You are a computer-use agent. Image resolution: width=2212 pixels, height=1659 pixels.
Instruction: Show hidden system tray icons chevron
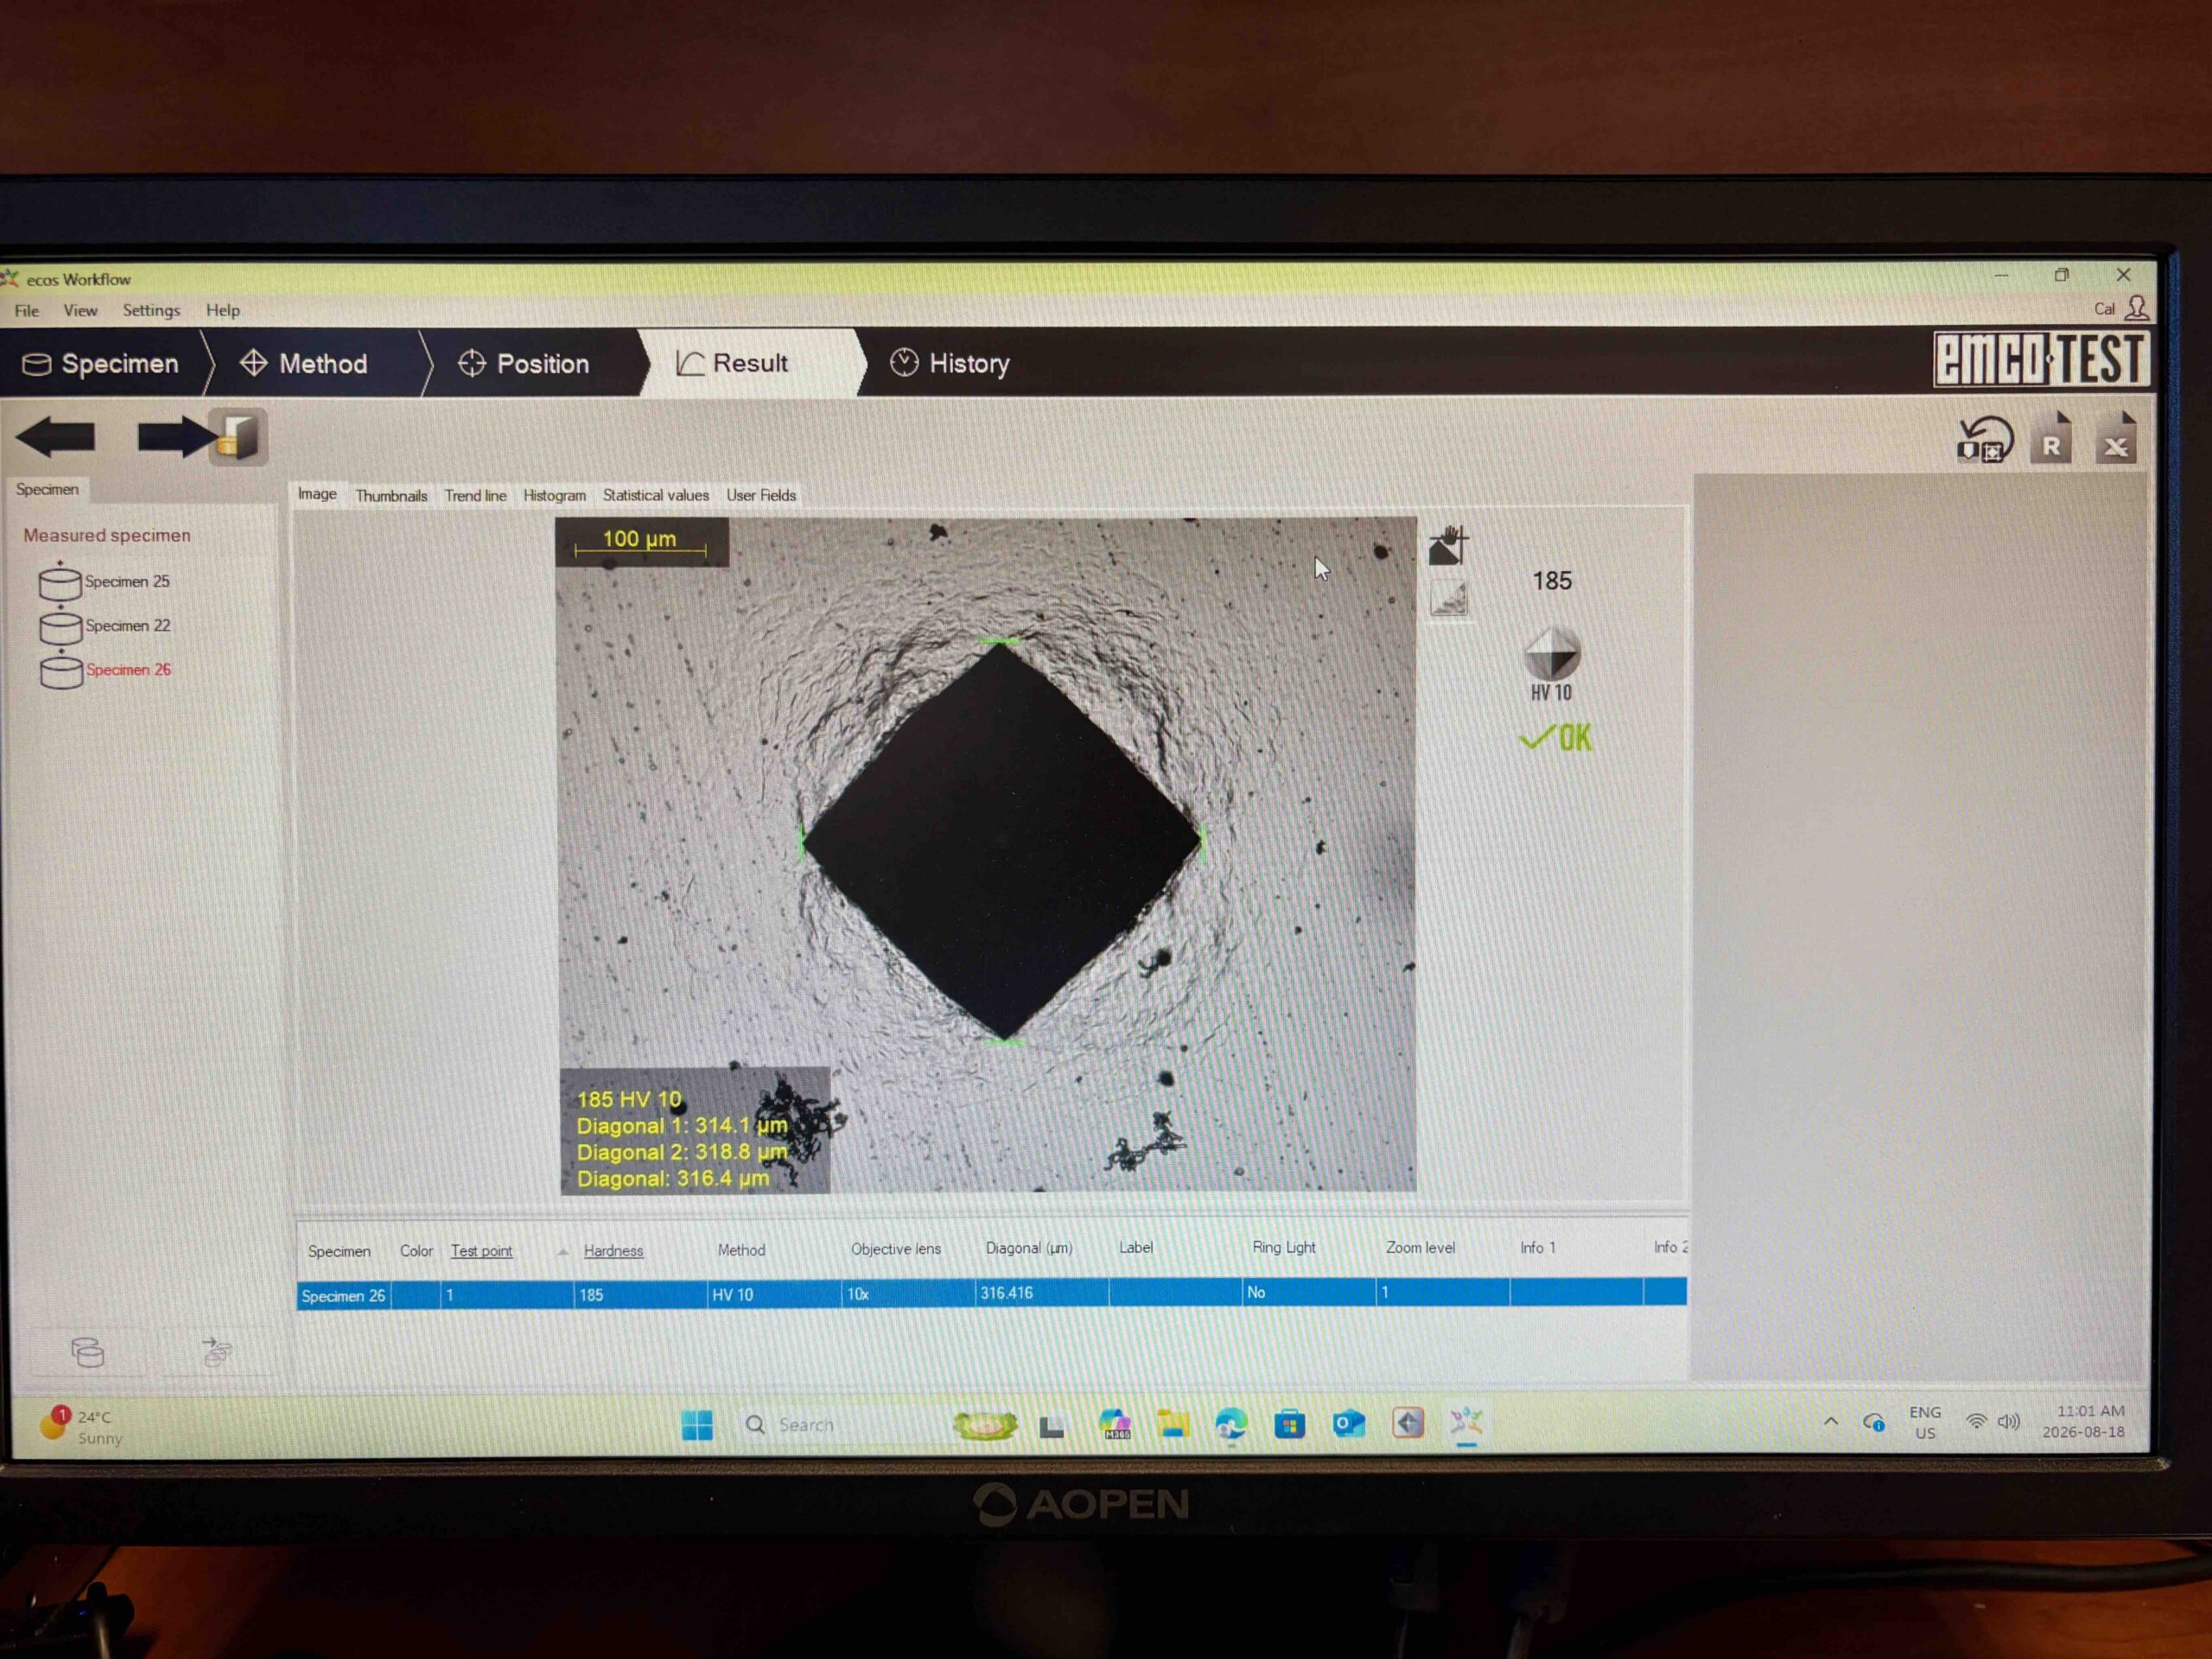(x=1831, y=1422)
